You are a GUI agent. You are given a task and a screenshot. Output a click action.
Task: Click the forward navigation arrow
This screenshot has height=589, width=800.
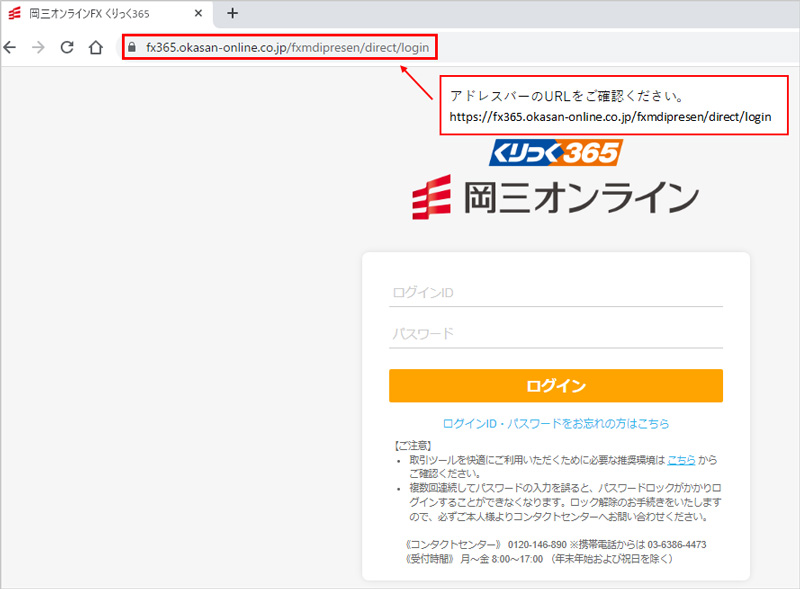(x=38, y=47)
